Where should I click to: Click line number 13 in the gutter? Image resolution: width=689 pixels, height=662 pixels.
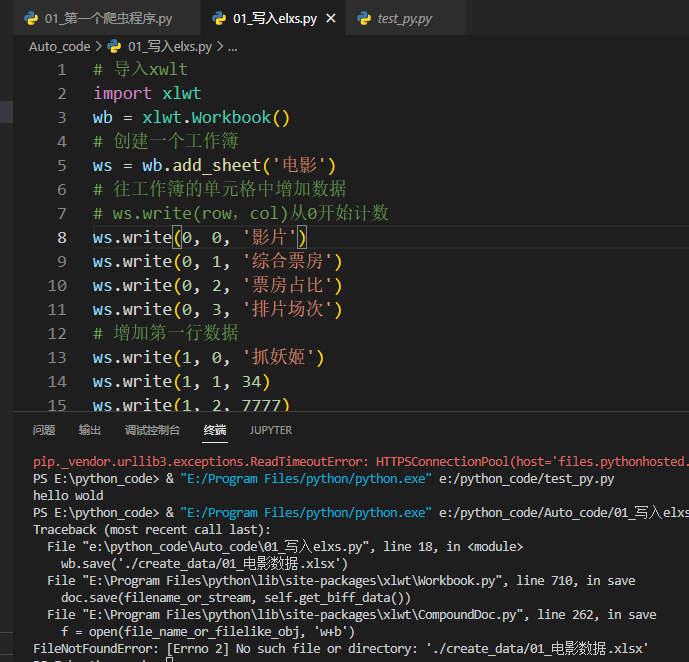[x=57, y=358]
